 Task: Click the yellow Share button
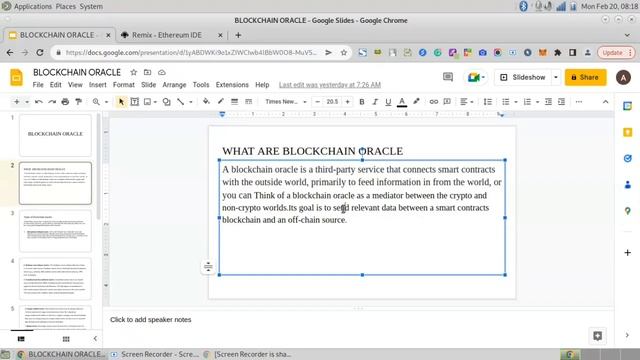585,77
